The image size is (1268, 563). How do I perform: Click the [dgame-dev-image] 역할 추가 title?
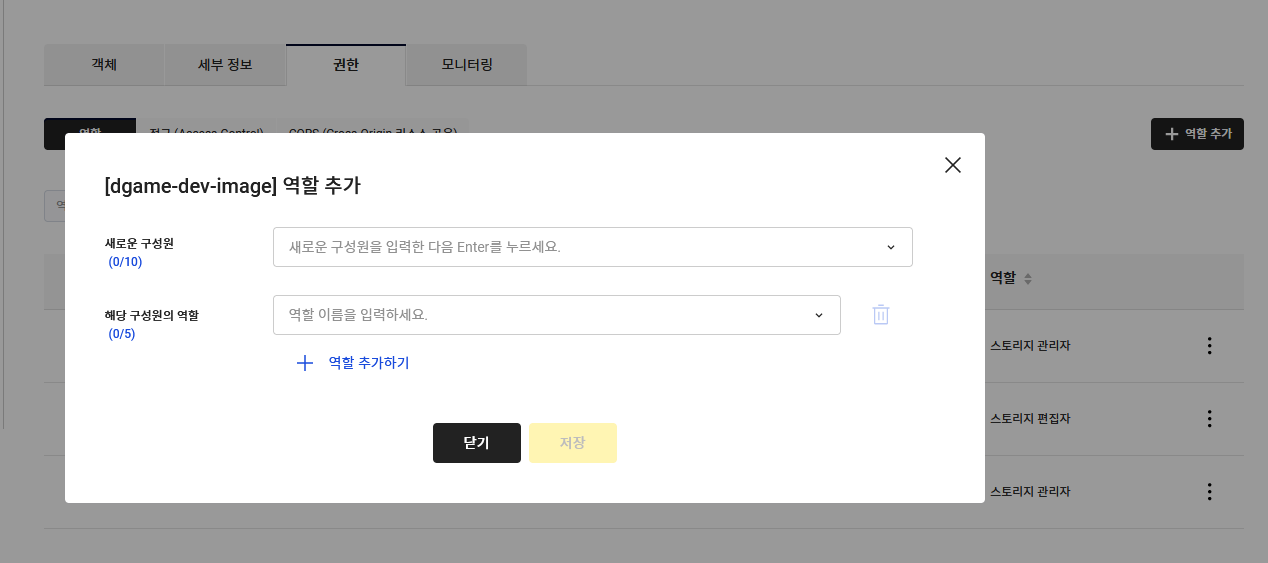point(232,186)
